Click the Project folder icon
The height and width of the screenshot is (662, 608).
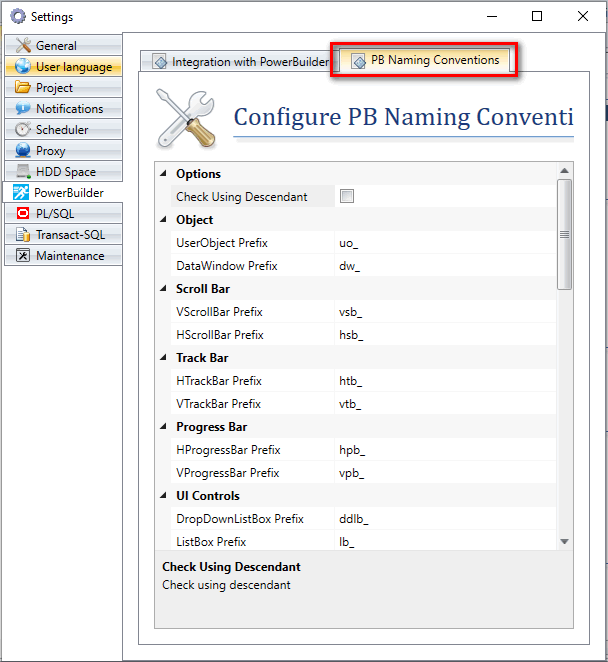tap(23, 87)
